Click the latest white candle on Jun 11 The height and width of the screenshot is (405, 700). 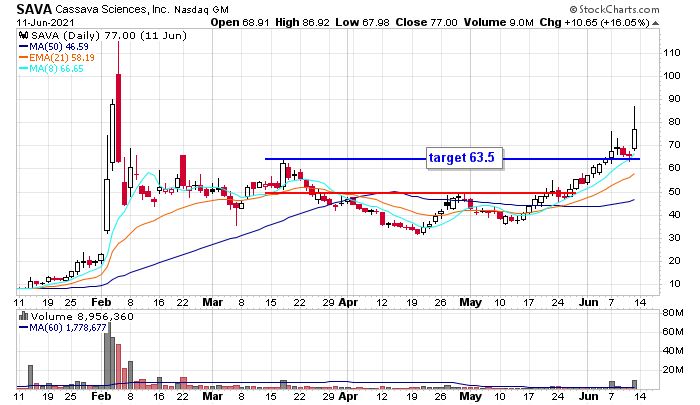[634, 139]
